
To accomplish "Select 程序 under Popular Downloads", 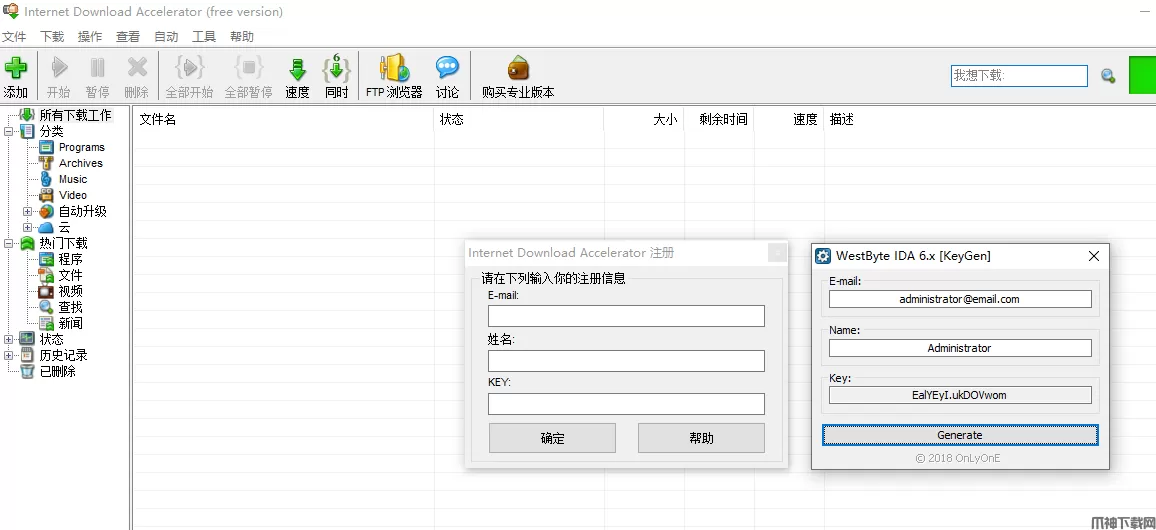I will point(71,259).
